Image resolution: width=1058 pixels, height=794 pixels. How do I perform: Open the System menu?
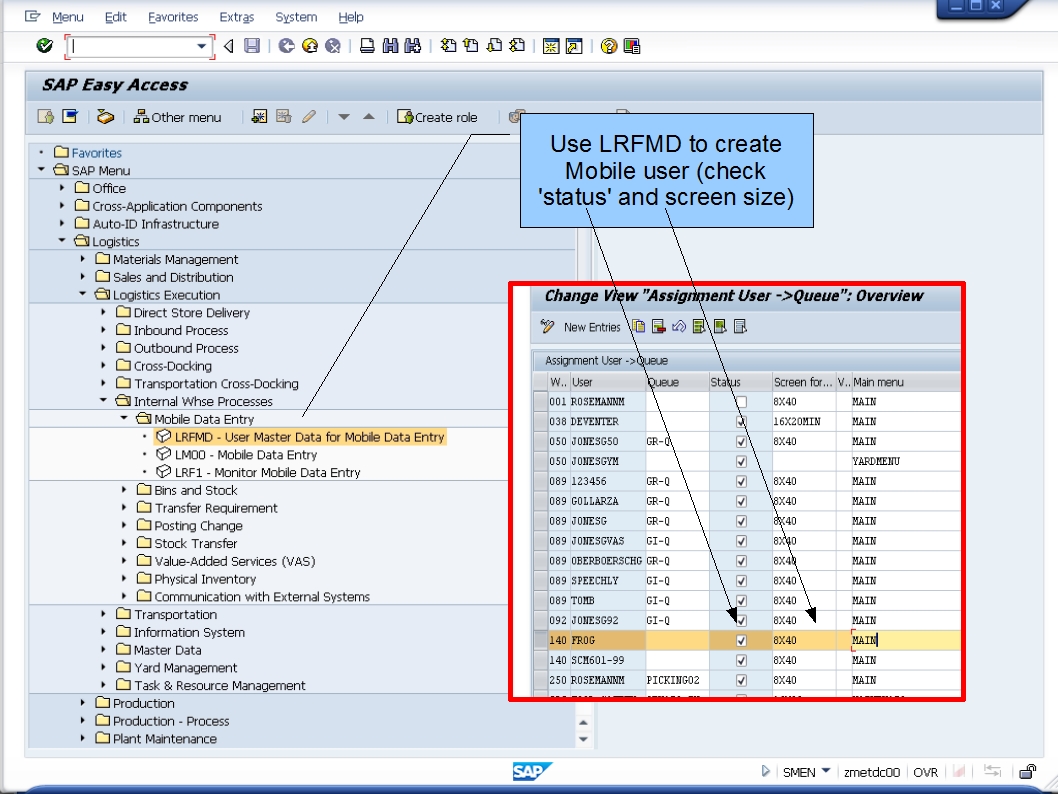pos(296,16)
